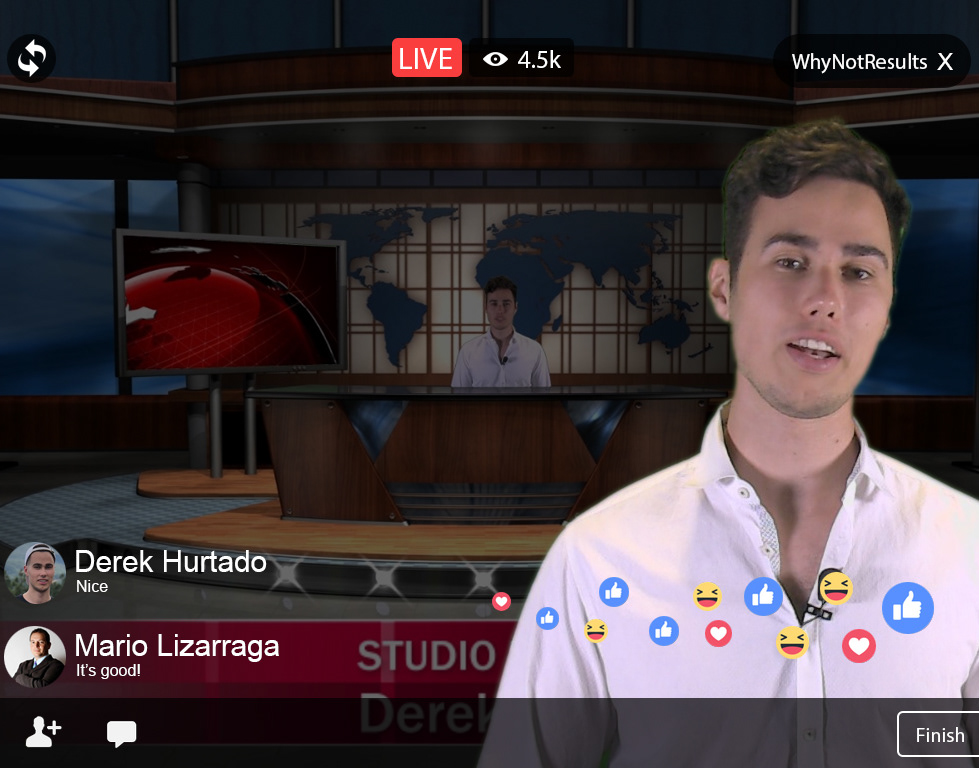Flip the camera with the switch icon
The width and height of the screenshot is (979, 768).
[31, 58]
